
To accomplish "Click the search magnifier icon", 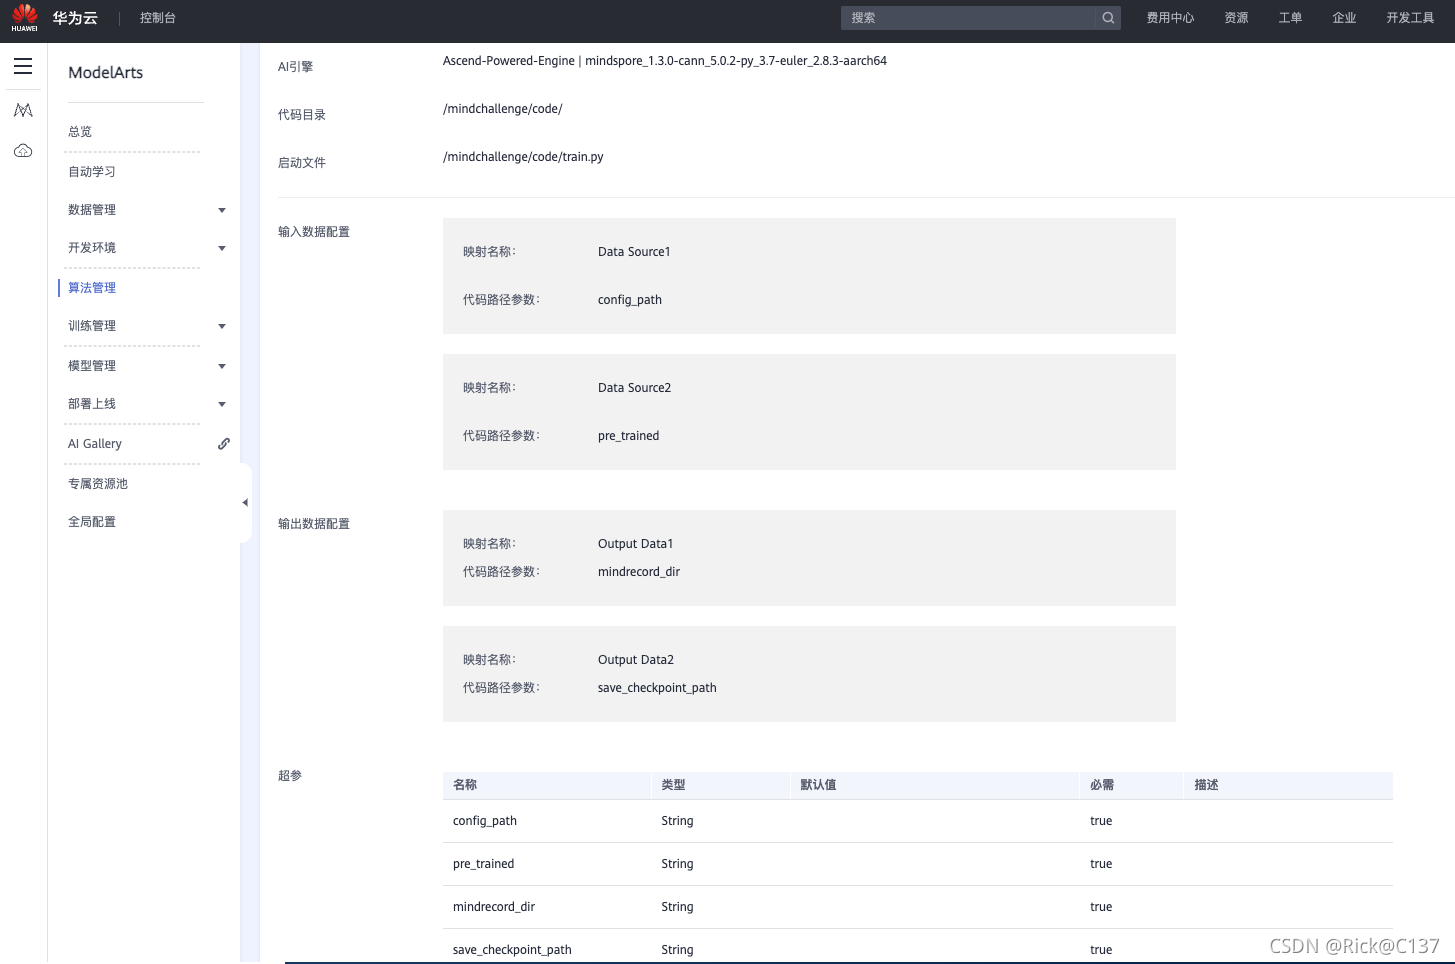I will (1108, 18).
